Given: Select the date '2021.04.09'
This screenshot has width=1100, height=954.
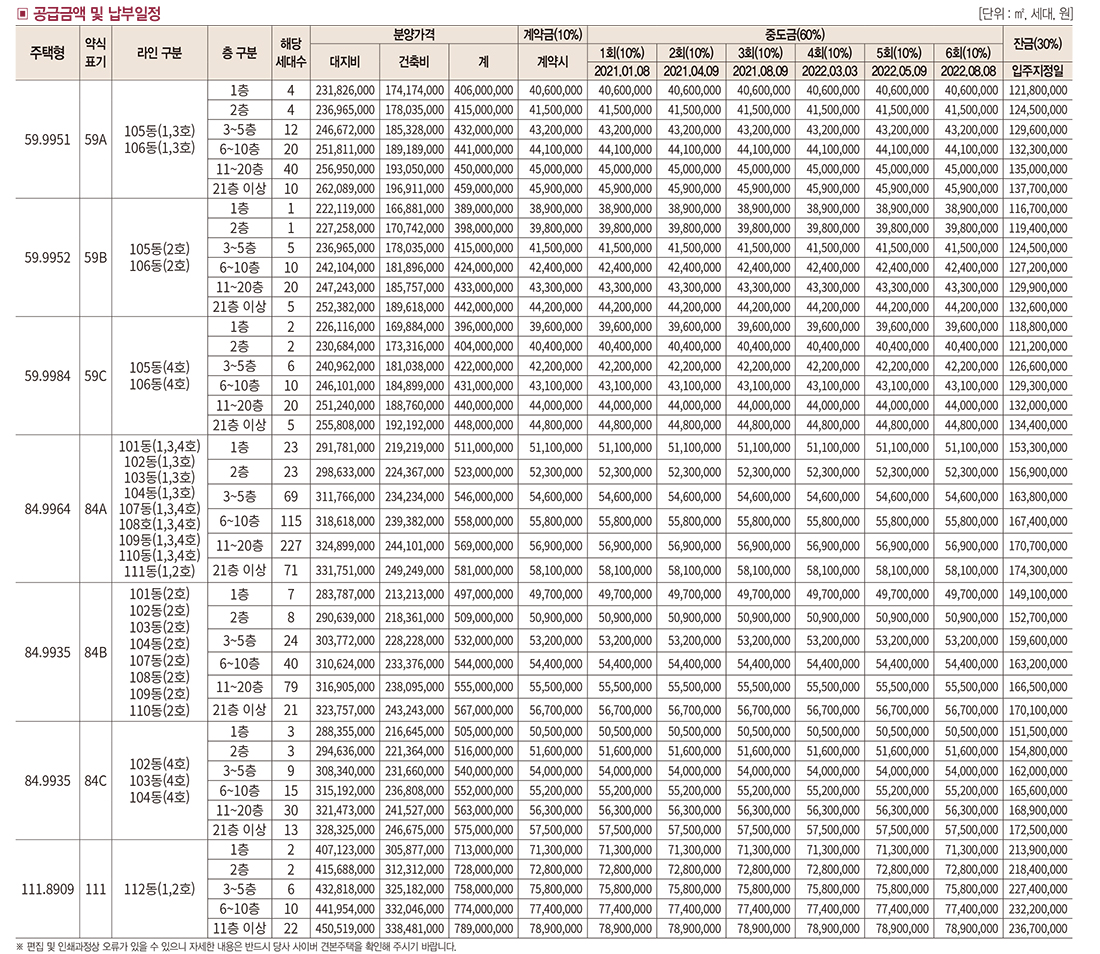Looking at the screenshot, I should click(691, 71).
